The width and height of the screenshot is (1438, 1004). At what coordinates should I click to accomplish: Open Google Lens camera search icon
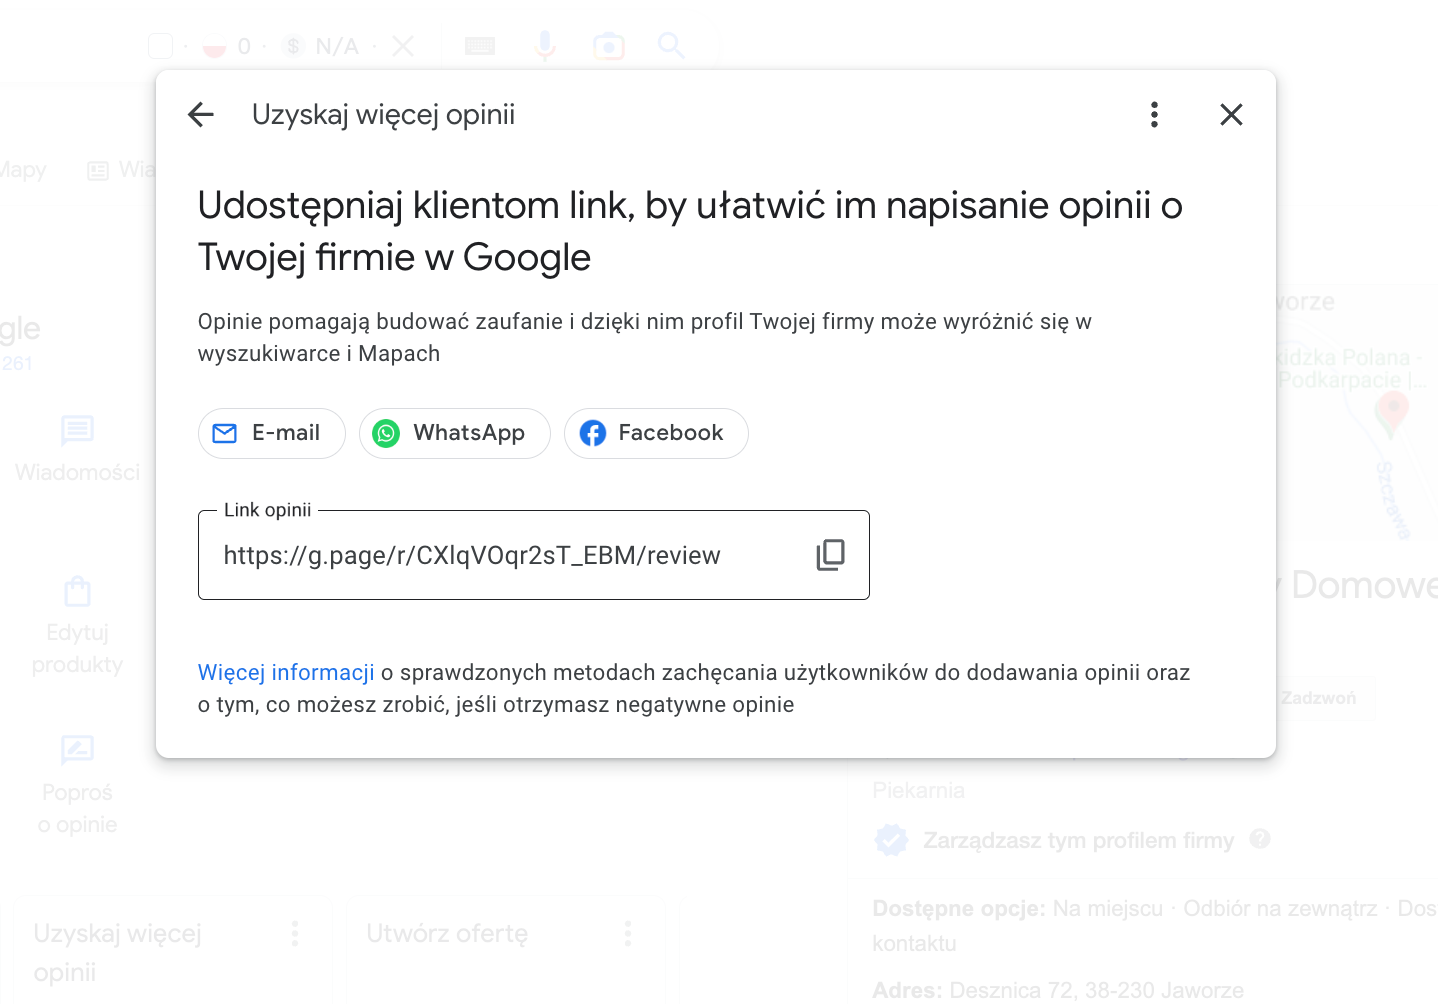coord(608,45)
